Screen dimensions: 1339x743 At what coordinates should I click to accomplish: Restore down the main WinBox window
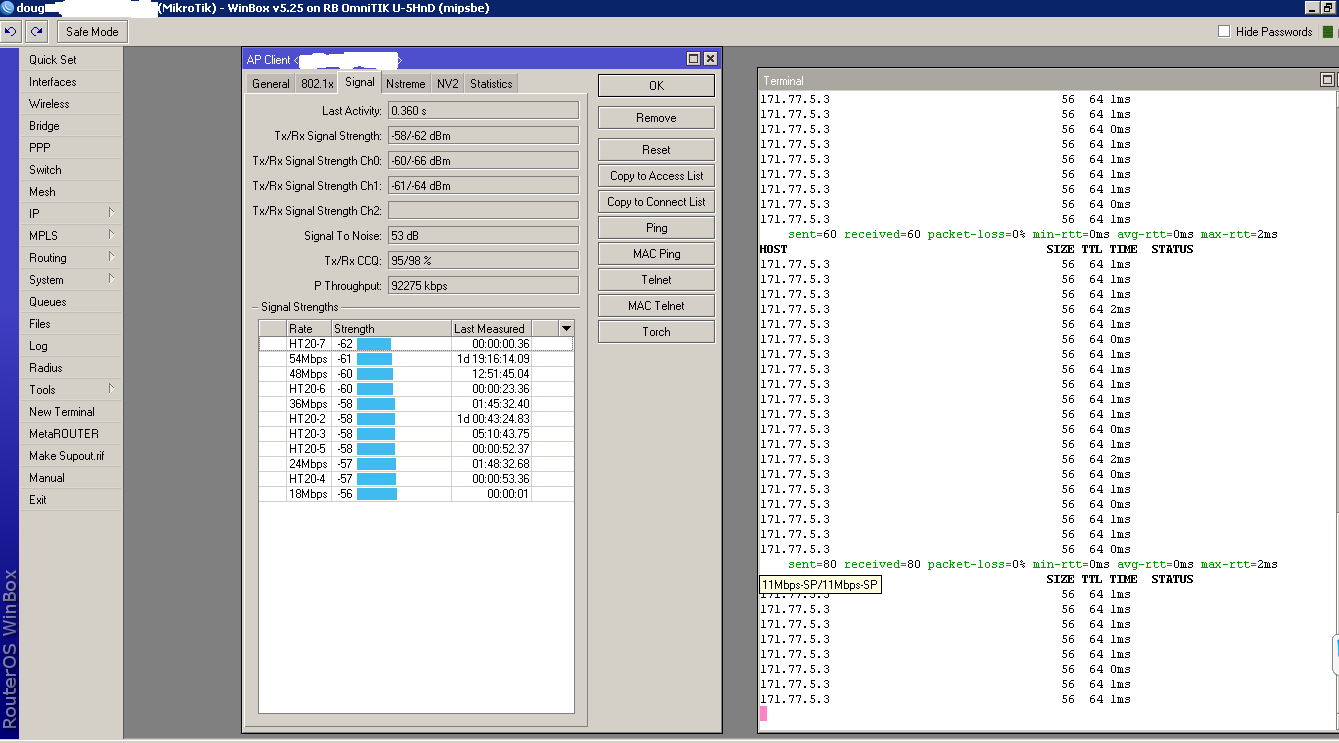point(1328,8)
